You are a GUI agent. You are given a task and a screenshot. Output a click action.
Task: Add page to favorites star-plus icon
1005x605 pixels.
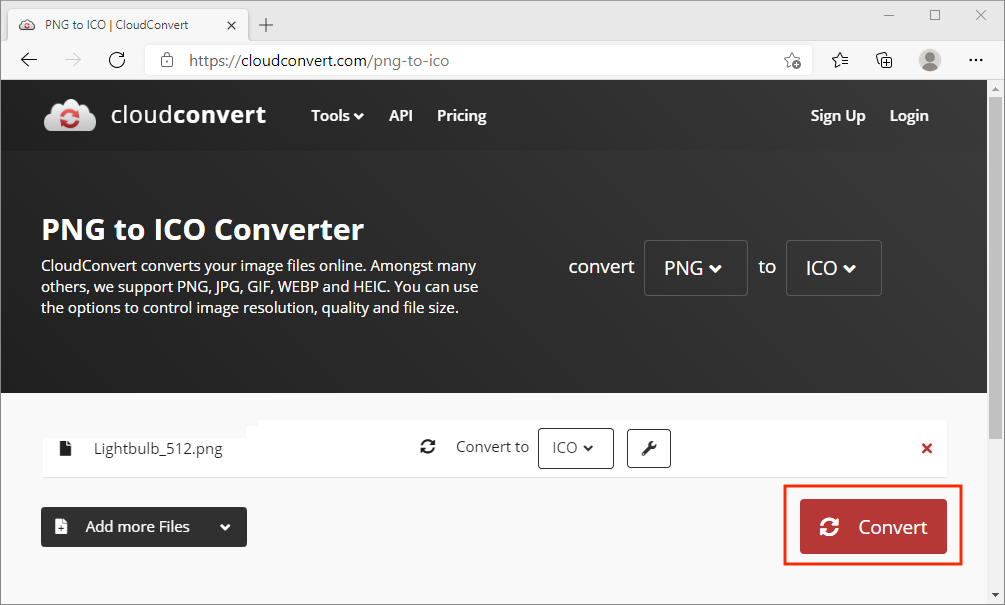tap(792, 60)
